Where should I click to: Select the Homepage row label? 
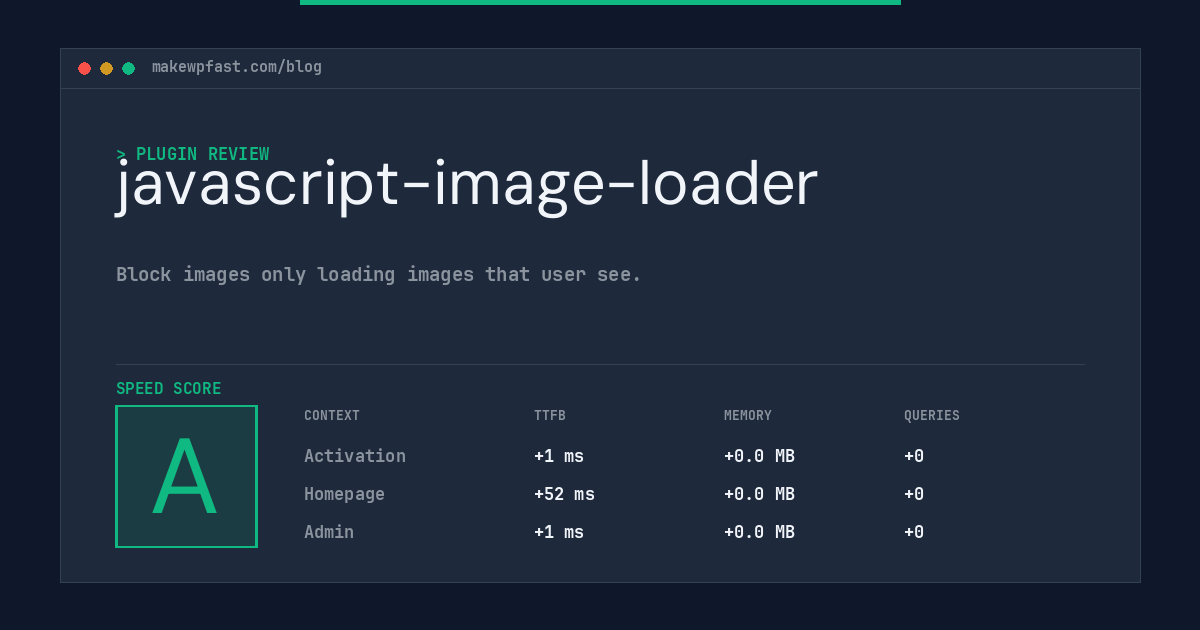point(344,494)
